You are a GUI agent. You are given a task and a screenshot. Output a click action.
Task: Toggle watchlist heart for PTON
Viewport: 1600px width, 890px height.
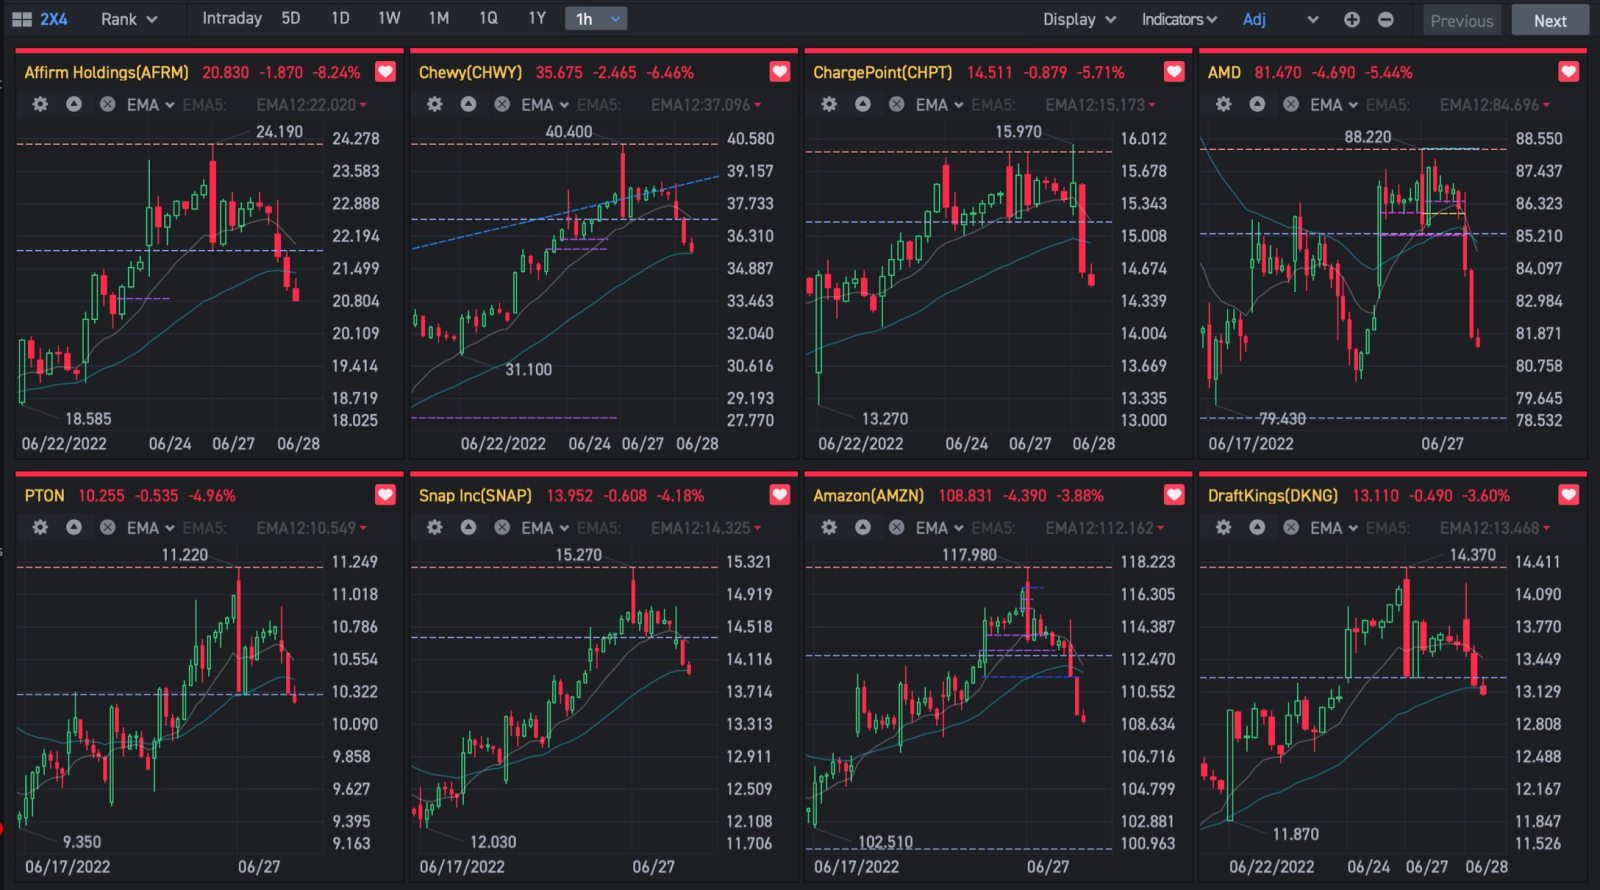click(385, 495)
